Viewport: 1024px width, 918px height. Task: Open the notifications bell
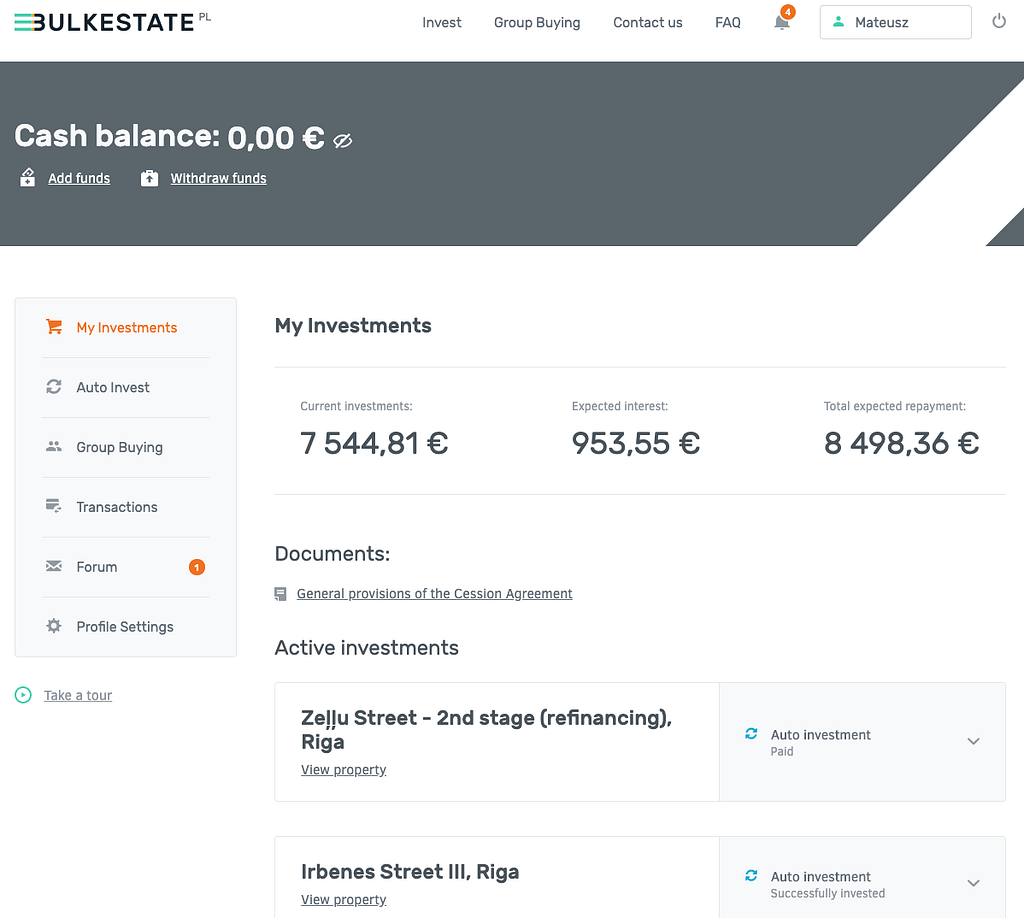[x=782, y=22]
